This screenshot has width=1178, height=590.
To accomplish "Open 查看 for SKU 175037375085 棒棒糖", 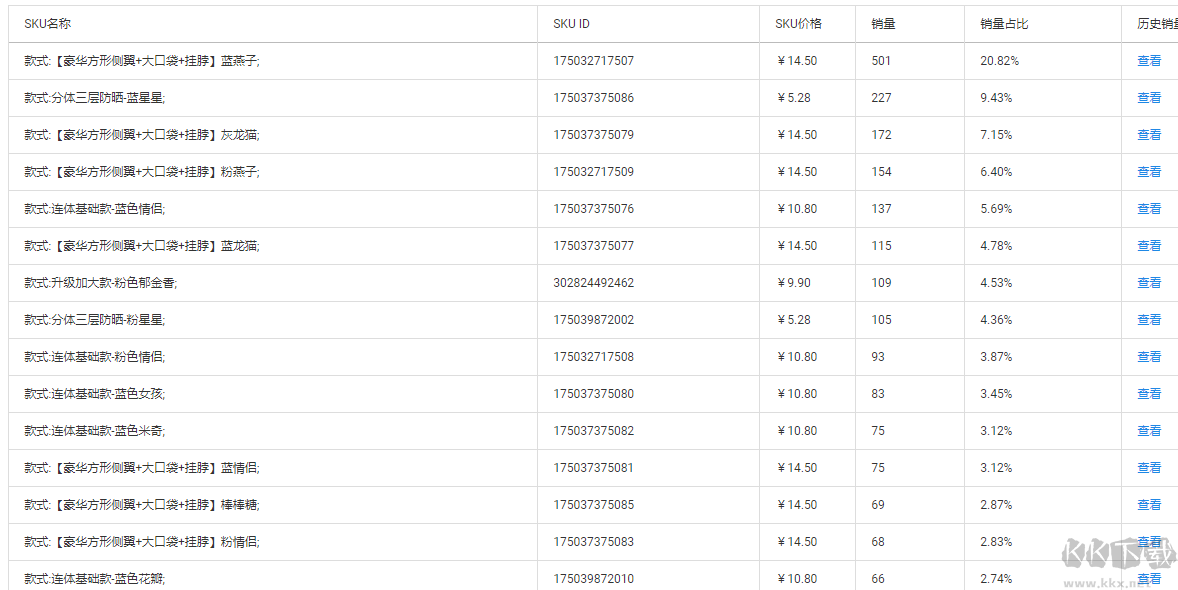I will (1149, 505).
